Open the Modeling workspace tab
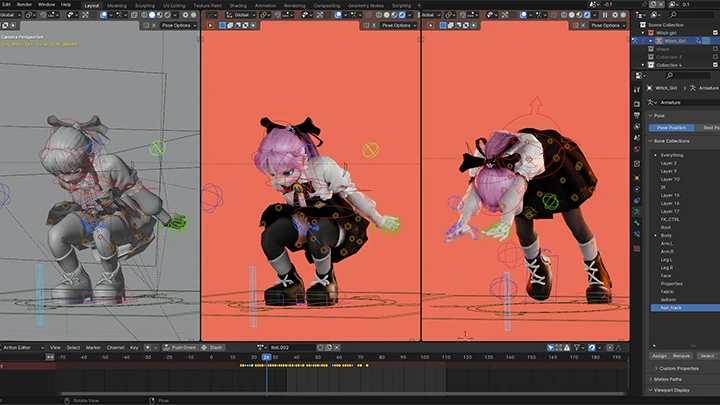 tap(117, 6)
